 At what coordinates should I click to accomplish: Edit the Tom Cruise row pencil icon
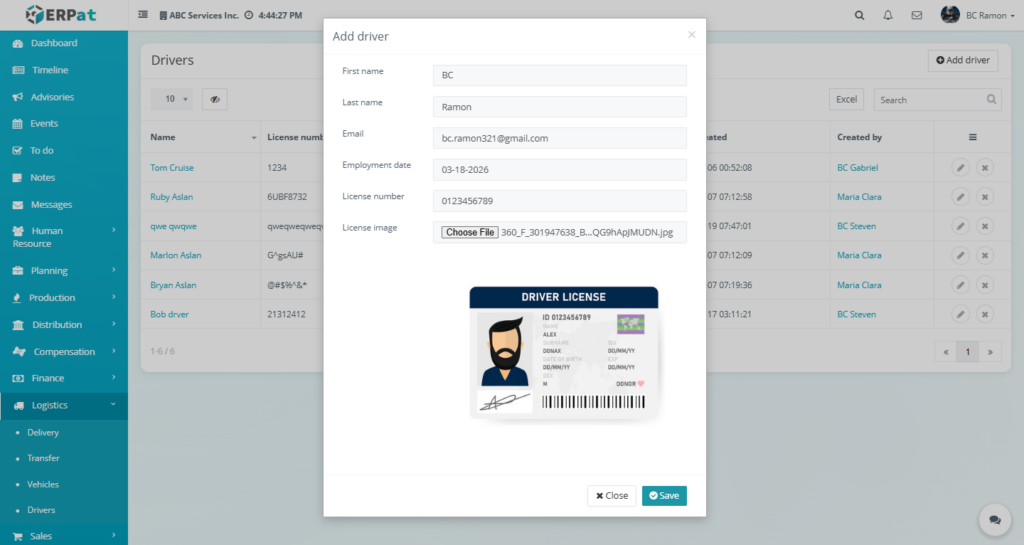coord(960,168)
